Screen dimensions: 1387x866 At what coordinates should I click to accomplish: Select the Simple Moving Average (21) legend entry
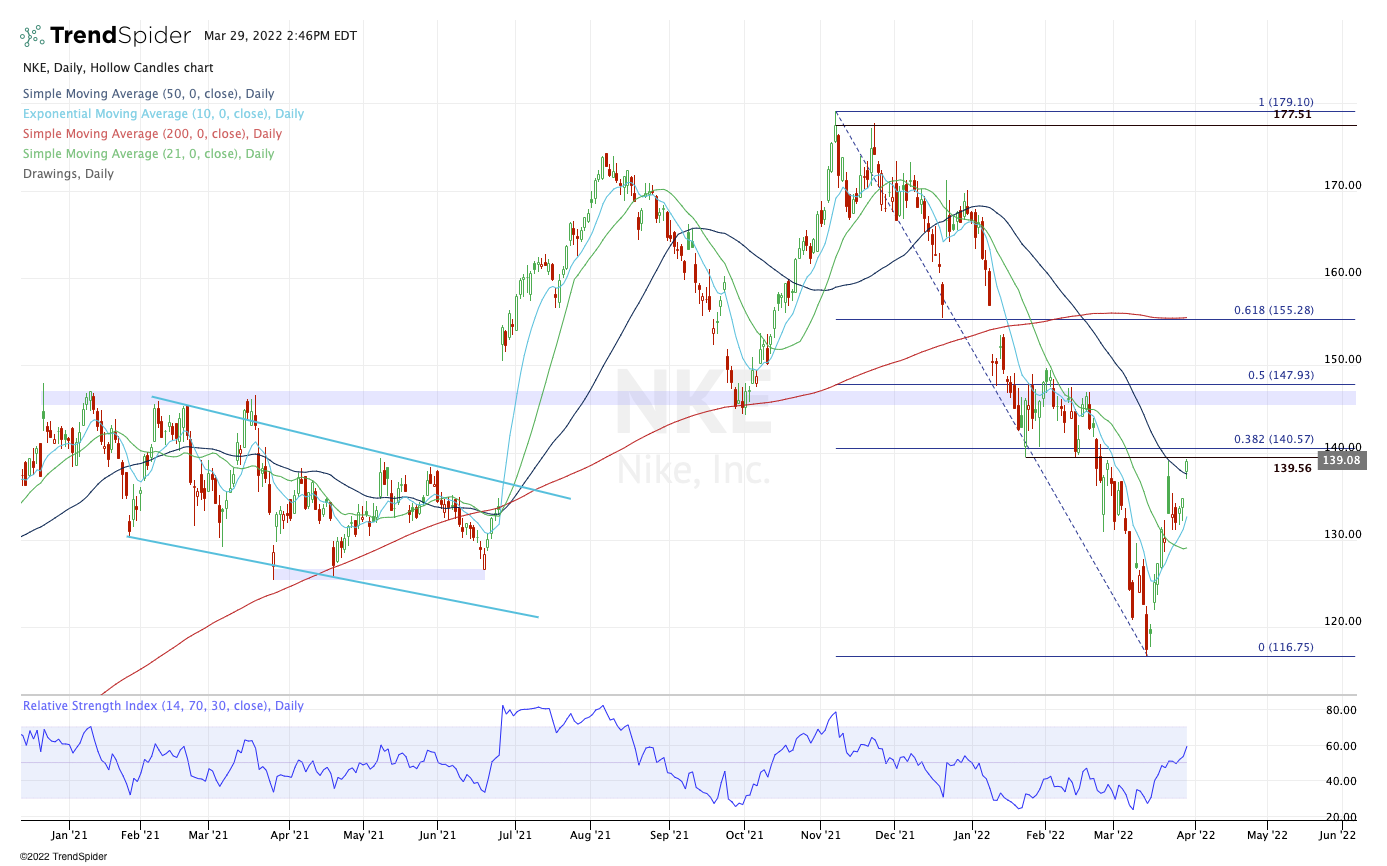pos(148,154)
